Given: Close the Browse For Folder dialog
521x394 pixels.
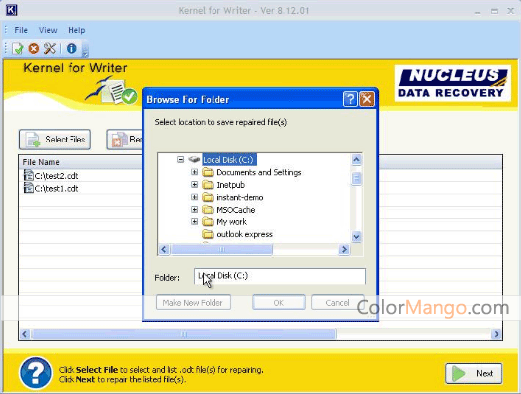Looking at the screenshot, I should click(367, 99).
